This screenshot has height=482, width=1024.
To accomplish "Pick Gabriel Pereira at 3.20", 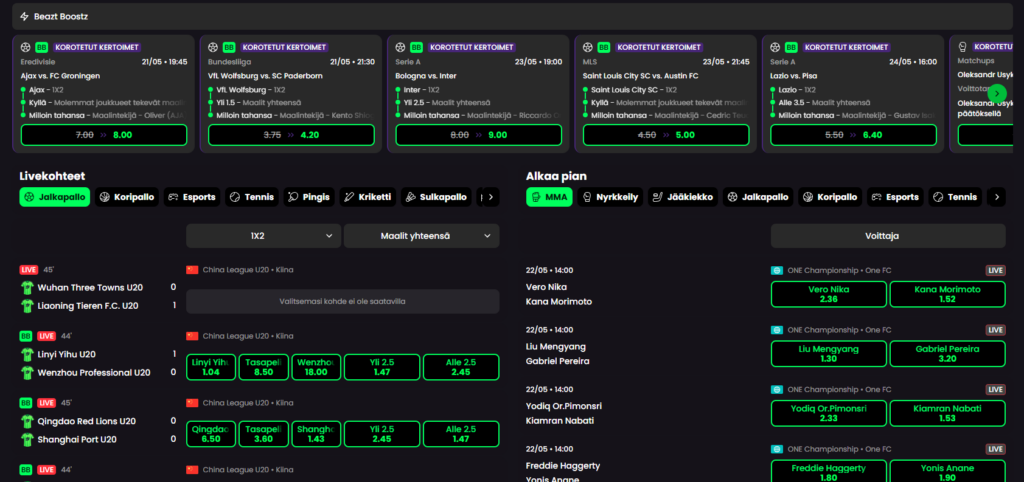I will coord(948,354).
